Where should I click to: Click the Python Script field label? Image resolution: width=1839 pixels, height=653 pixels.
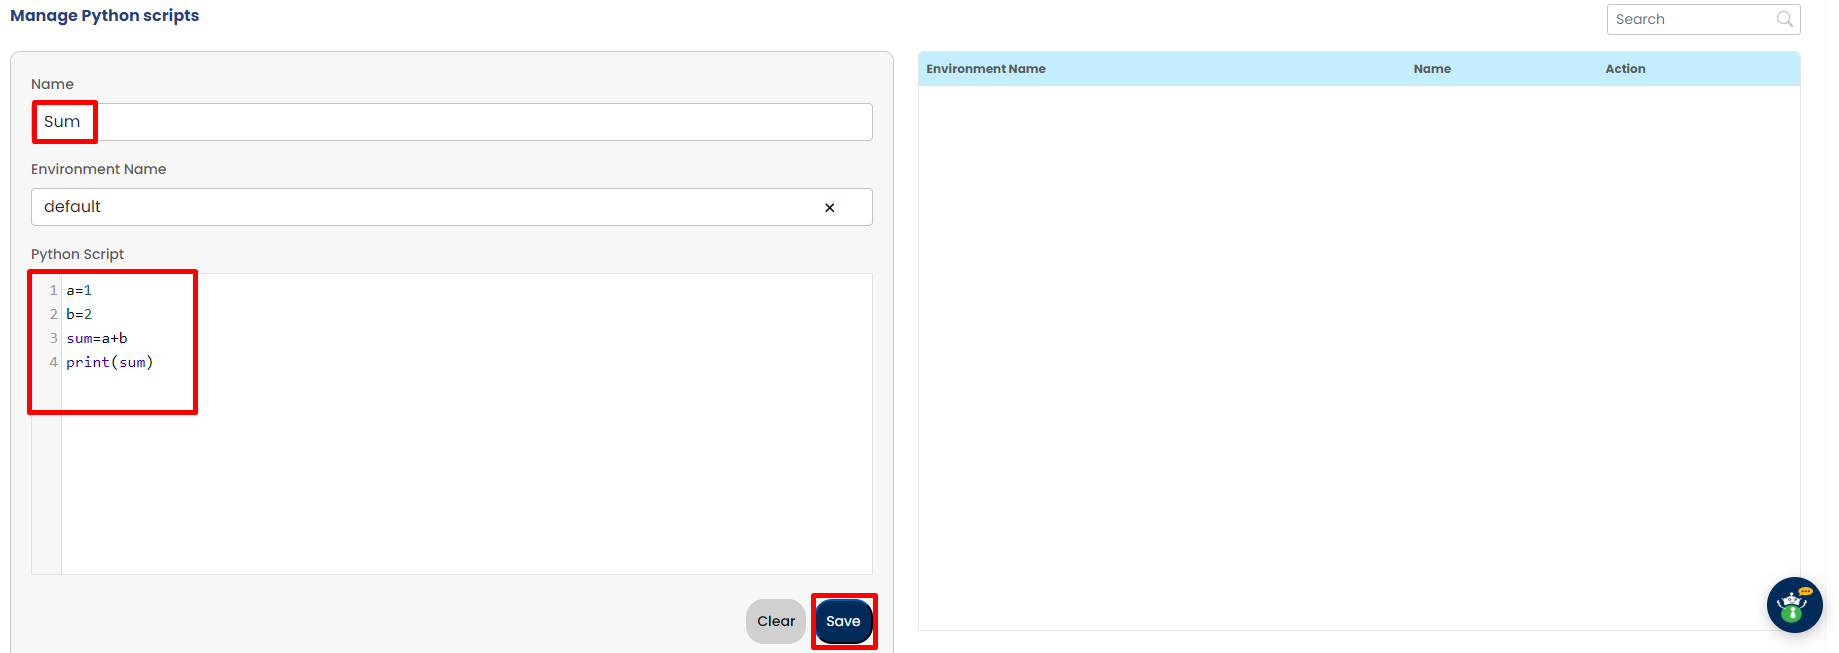(x=77, y=254)
